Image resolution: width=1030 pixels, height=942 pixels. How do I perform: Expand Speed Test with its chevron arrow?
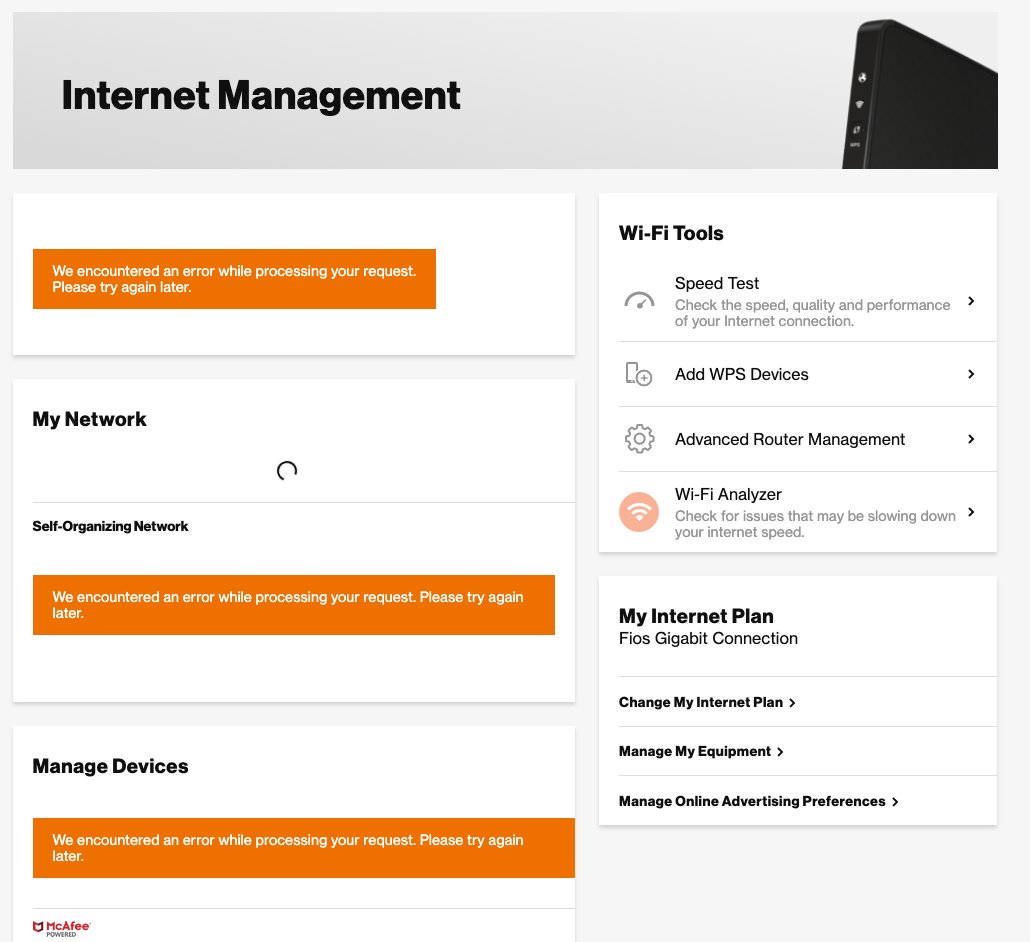coord(971,302)
